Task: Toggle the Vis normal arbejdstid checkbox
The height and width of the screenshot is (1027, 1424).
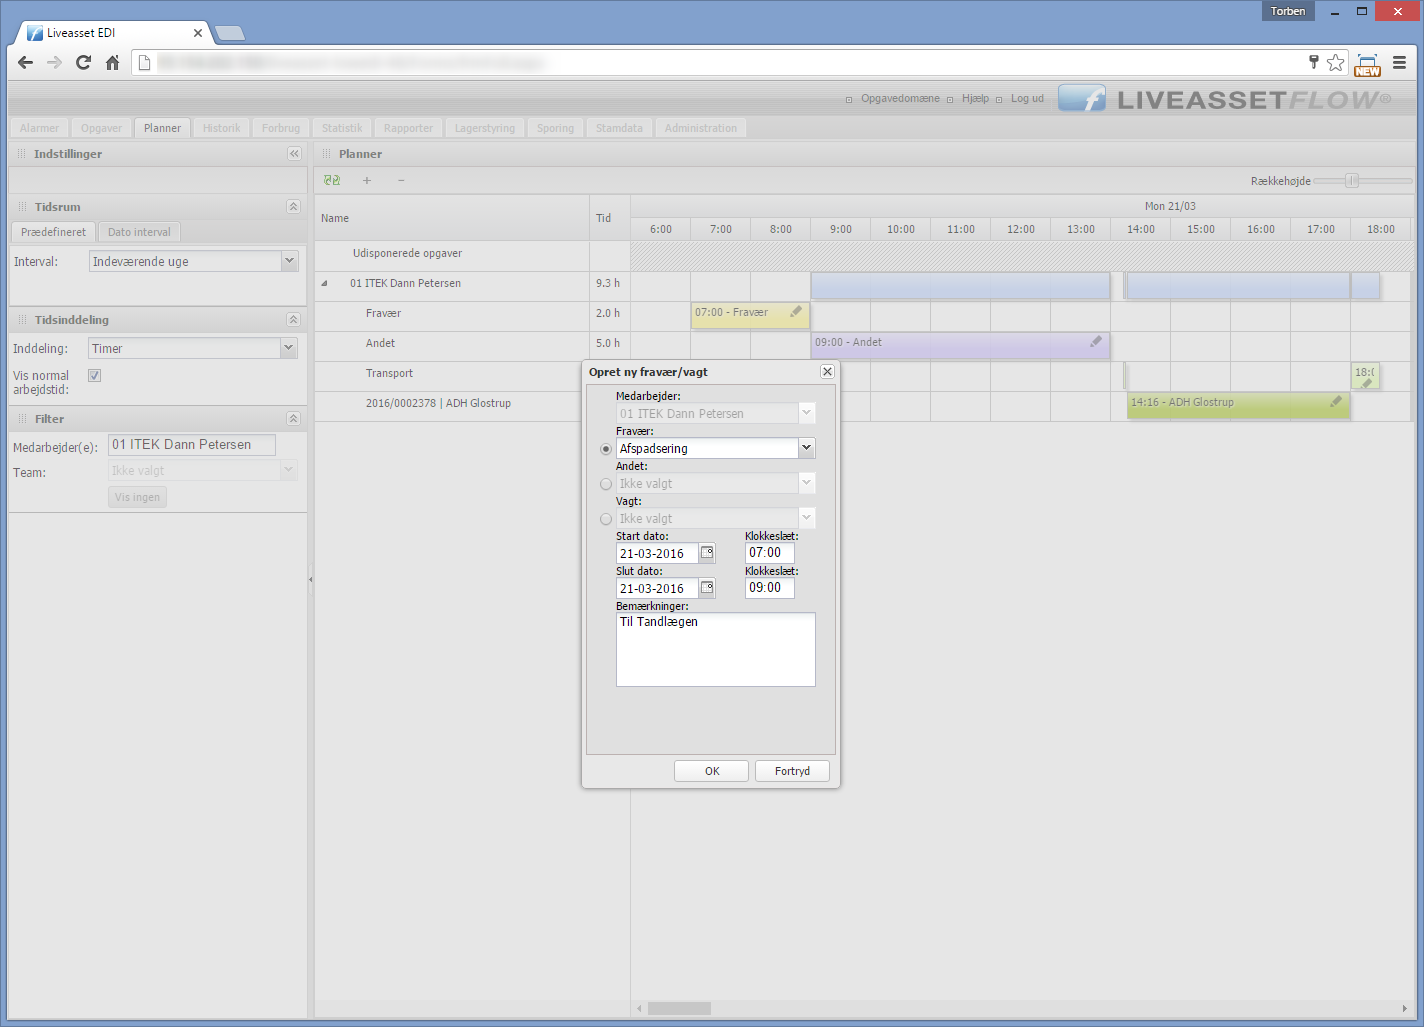Action: tap(95, 376)
